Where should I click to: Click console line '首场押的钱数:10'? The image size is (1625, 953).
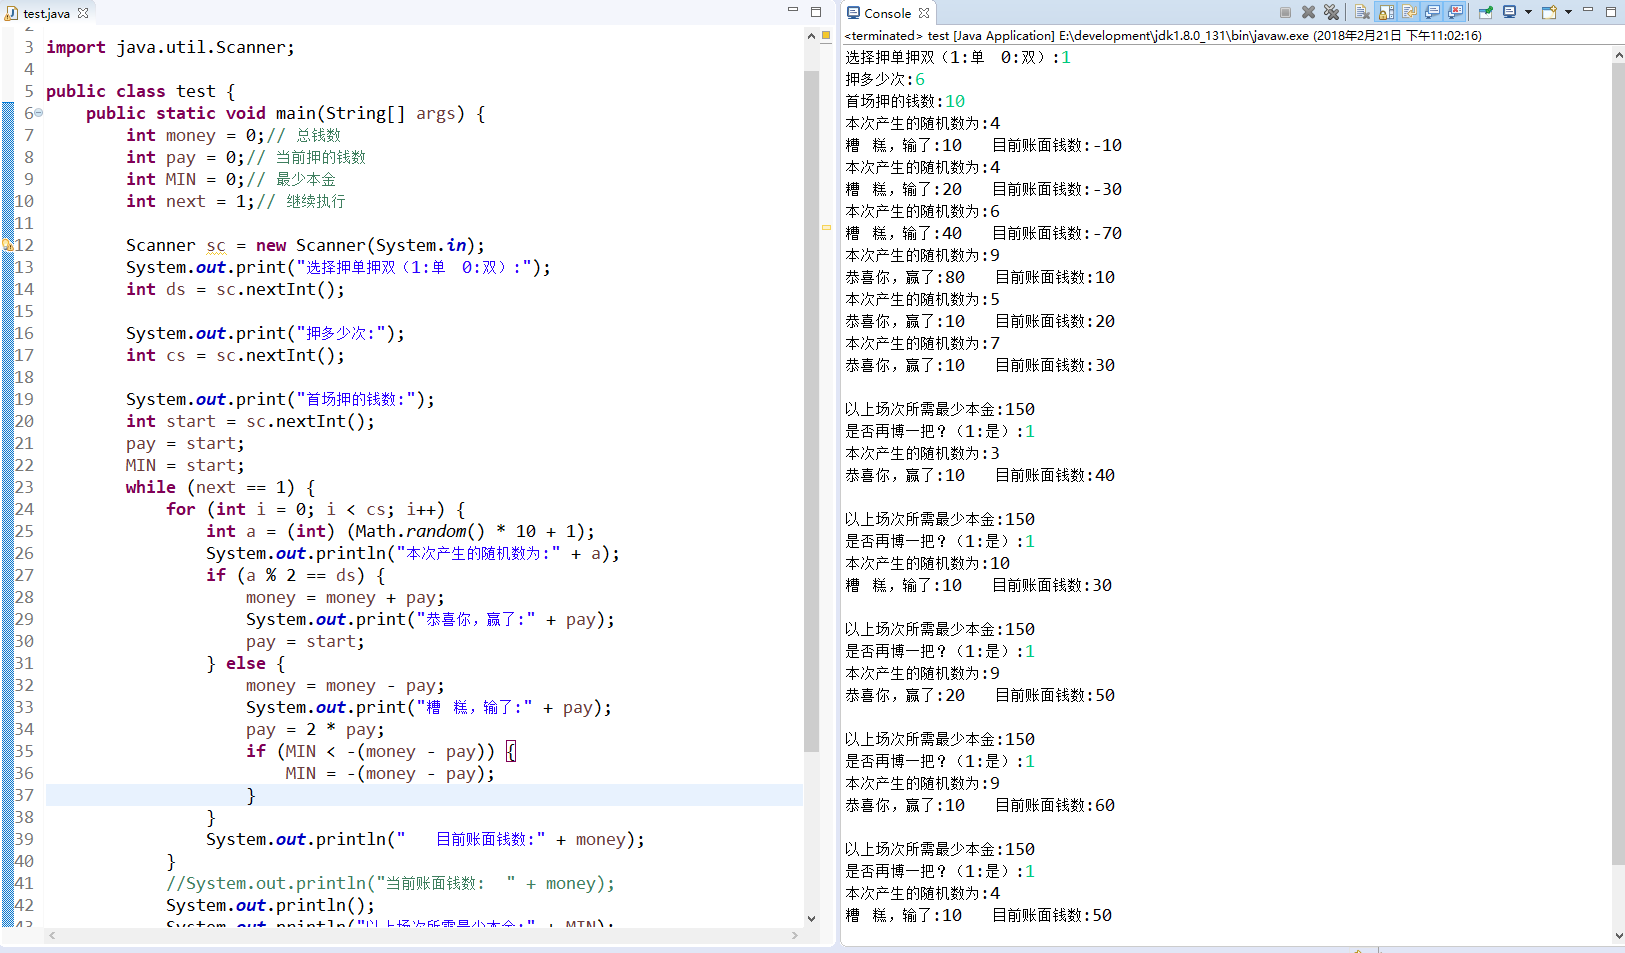pos(905,101)
